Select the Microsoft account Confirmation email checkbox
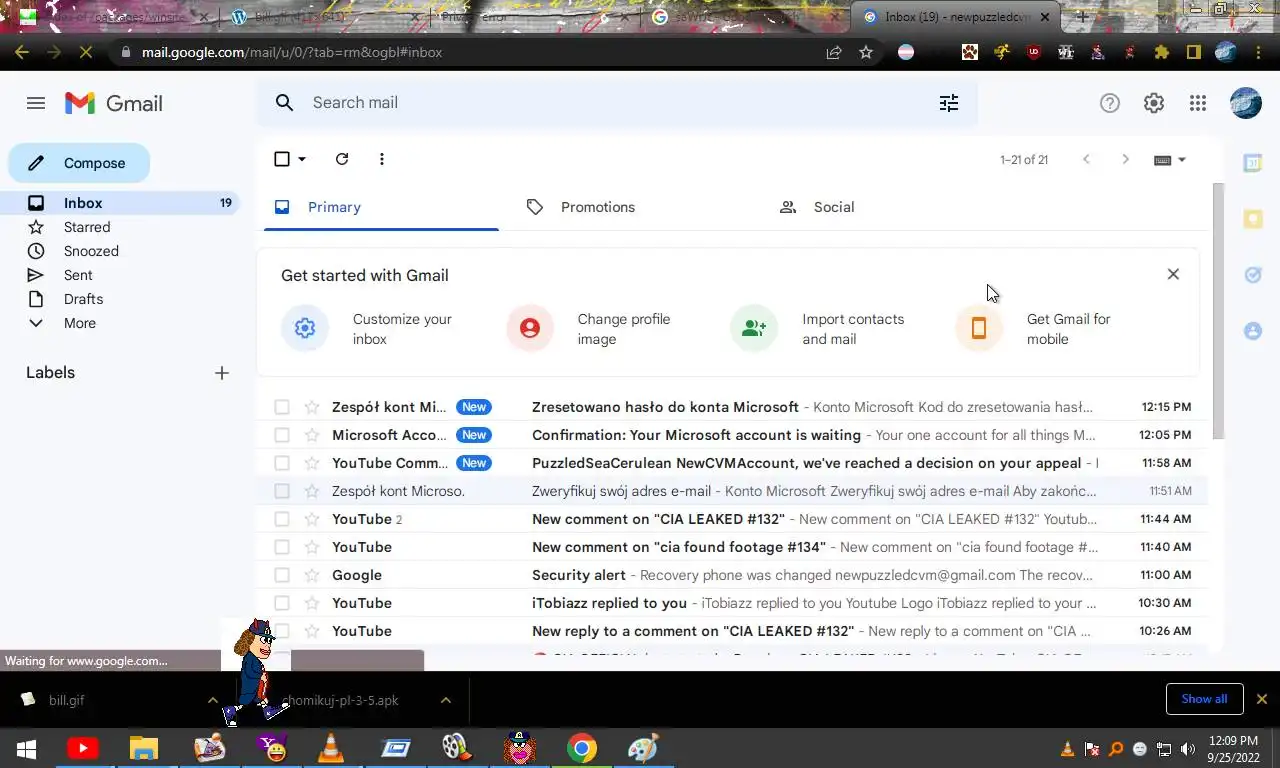The width and height of the screenshot is (1280, 768). click(x=282, y=435)
